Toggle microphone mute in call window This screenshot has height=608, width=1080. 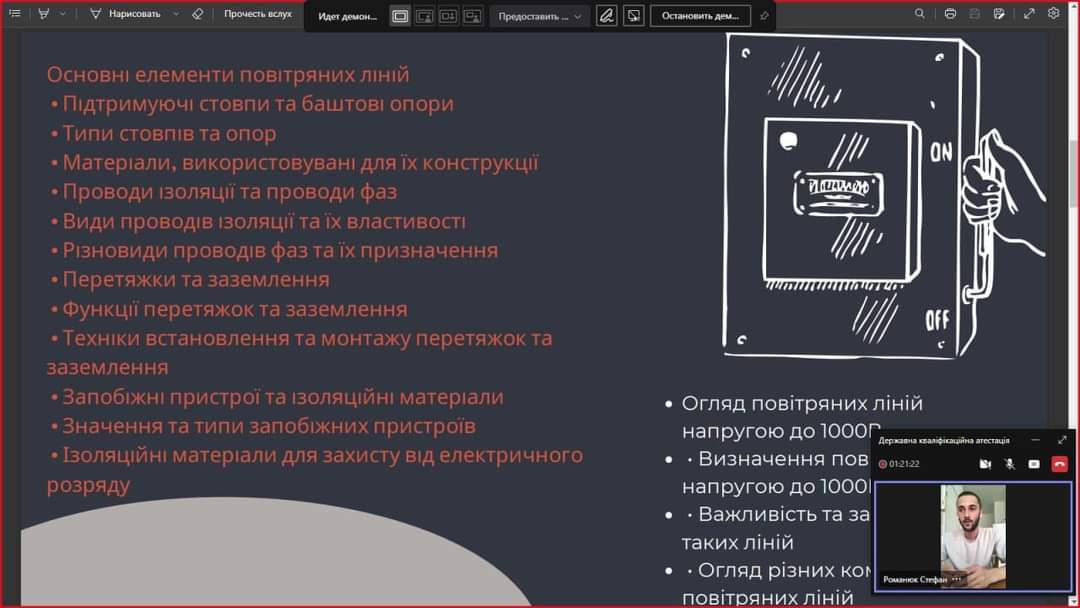tap(1010, 464)
